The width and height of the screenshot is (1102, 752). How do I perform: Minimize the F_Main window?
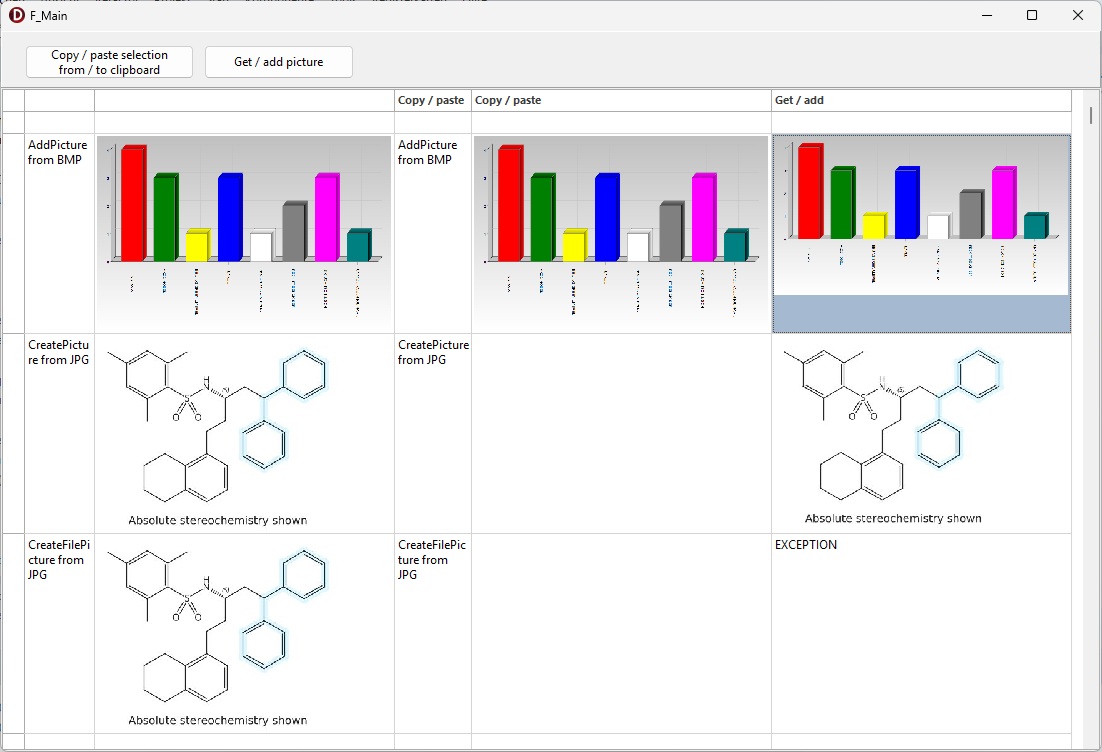coord(986,15)
